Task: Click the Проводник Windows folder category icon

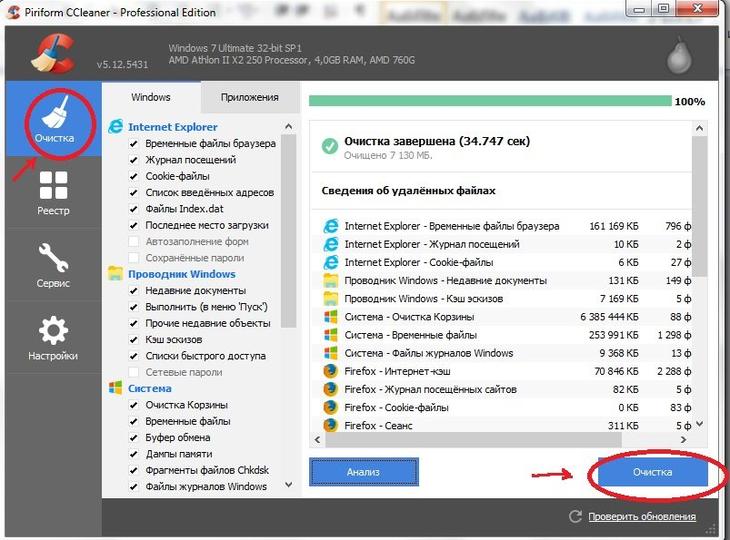Action: 115,274
